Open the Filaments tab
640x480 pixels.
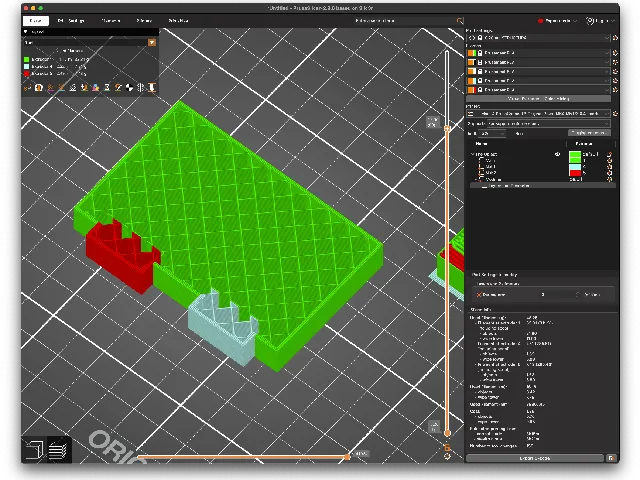pyautogui.click(x=111, y=21)
